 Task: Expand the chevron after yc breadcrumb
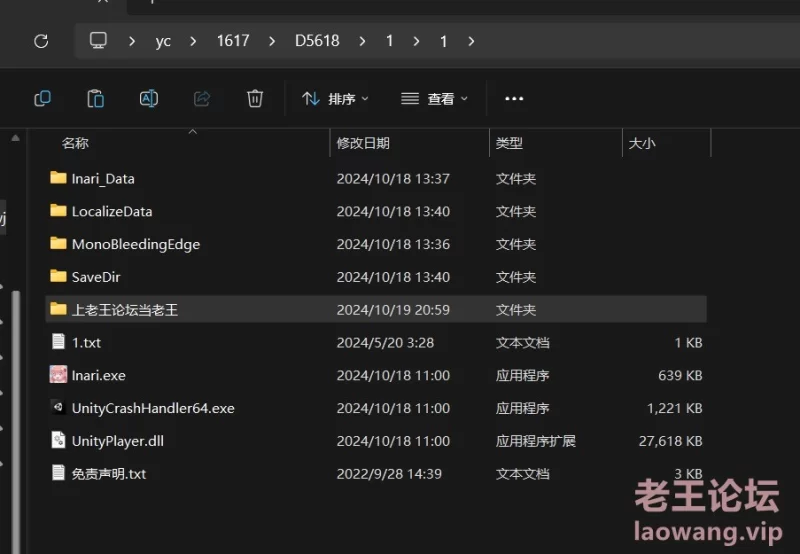click(193, 41)
